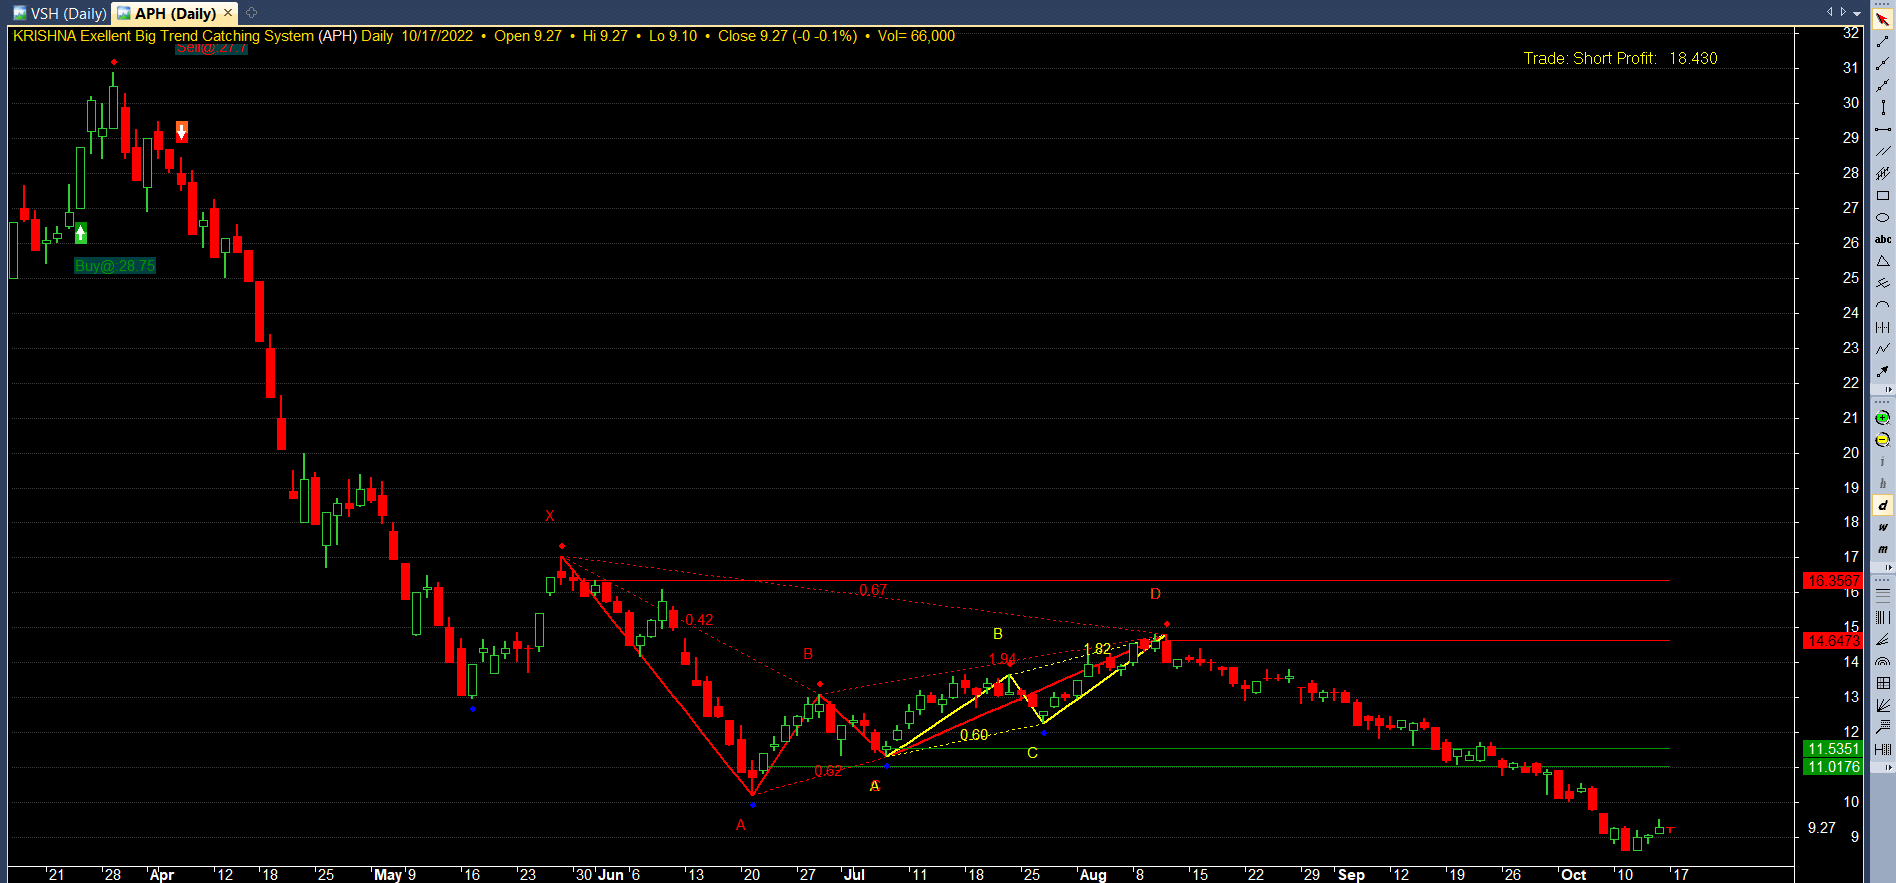
Task: Select the abc text tool
Action: coord(1883,240)
